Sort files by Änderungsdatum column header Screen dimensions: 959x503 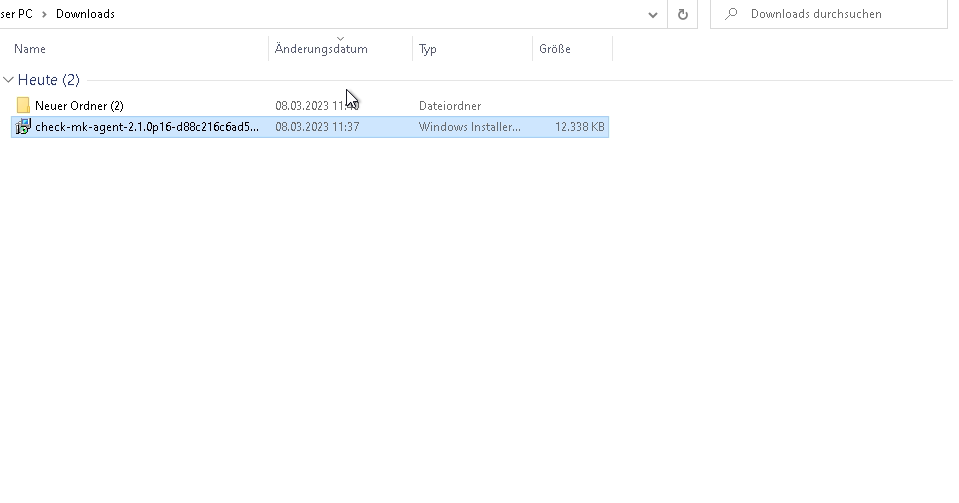321,49
